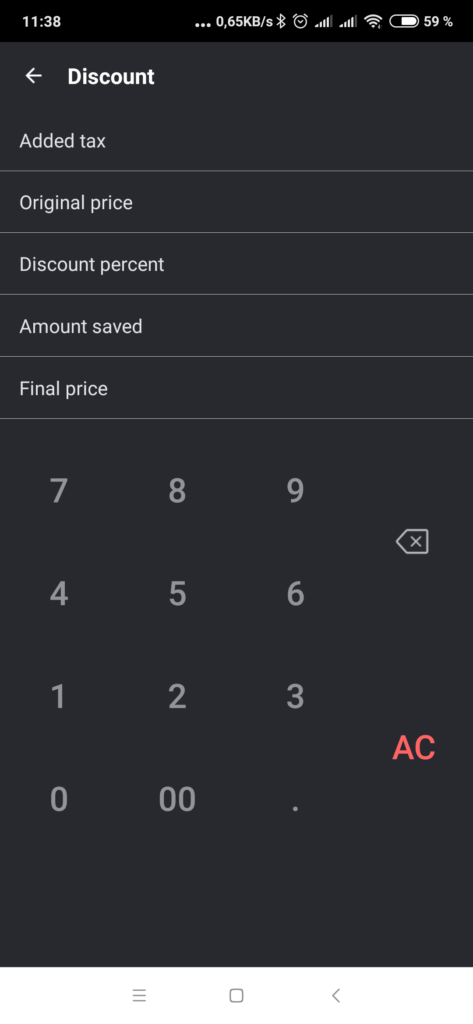Viewport: 473px width, 1024px height.
Task: Tap the number 5 key
Action: (177, 594)
